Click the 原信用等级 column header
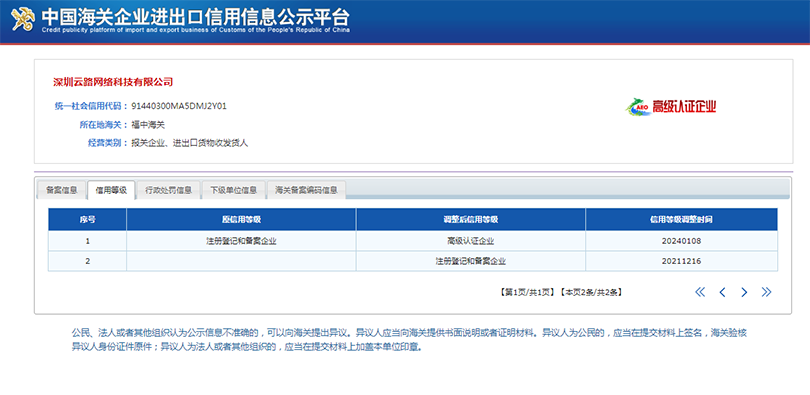The width and height of the screenshot is (810, 395). [241, 219]
